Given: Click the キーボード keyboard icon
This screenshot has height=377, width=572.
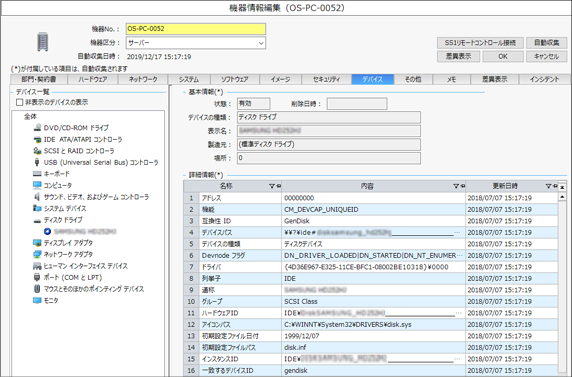Looking at the screenshot, I should point(37,174).
